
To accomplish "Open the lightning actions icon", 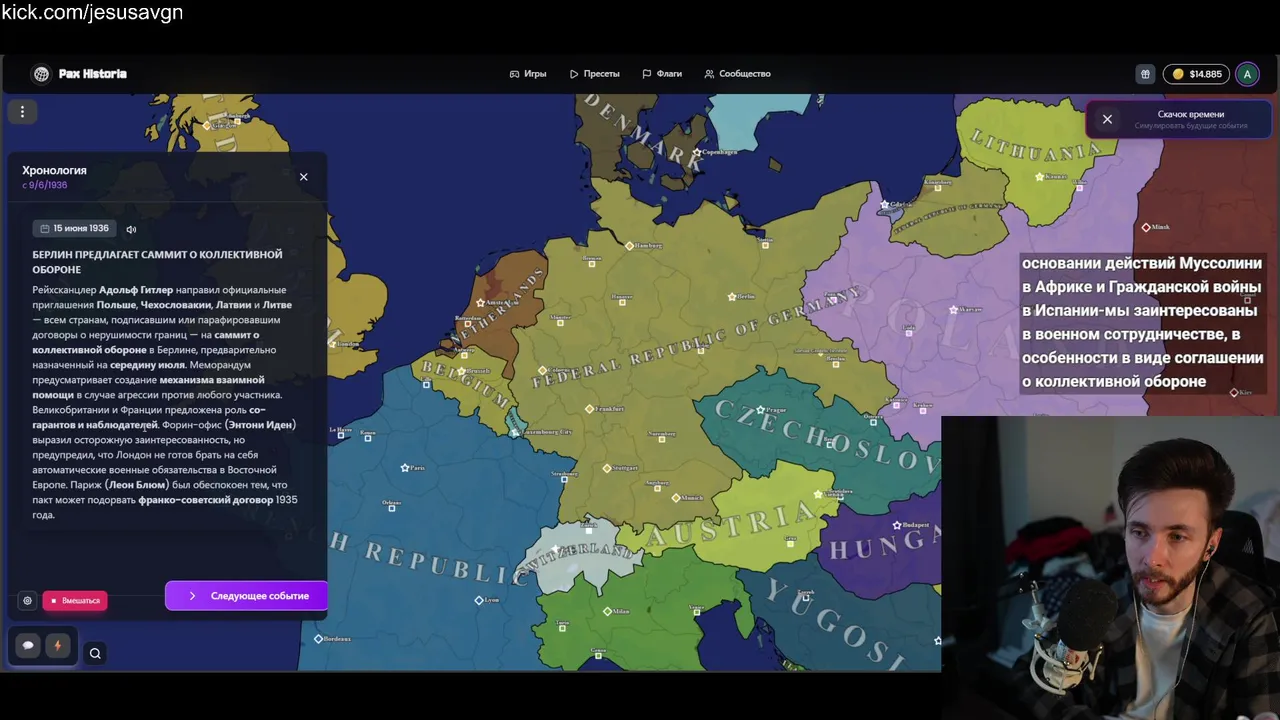I will (x=57, y=646).
